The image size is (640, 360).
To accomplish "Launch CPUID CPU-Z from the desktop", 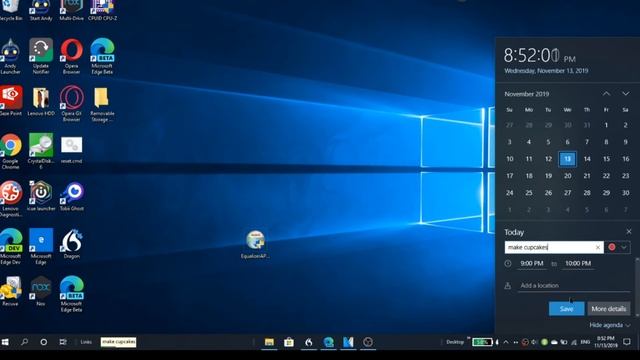I will point(102,10).
